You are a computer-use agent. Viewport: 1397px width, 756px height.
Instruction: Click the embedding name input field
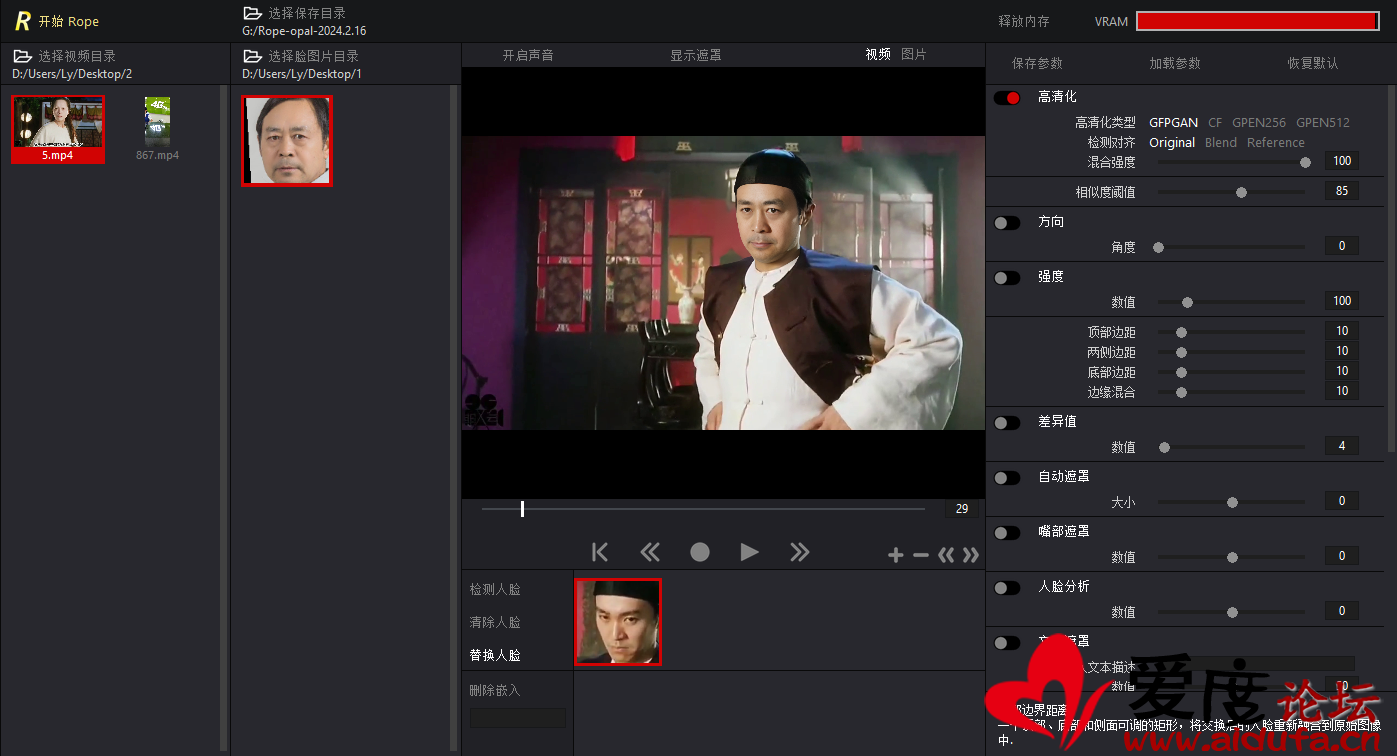[x=518, y=718]
